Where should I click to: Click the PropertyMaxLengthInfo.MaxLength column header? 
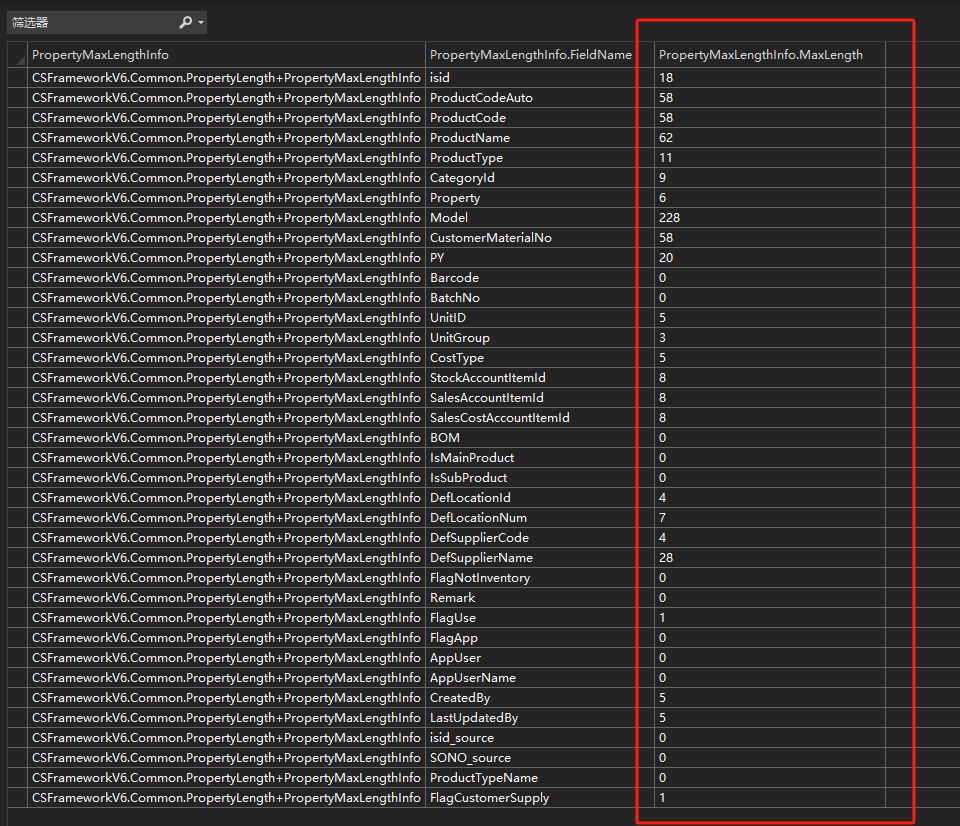coord(760,55)
